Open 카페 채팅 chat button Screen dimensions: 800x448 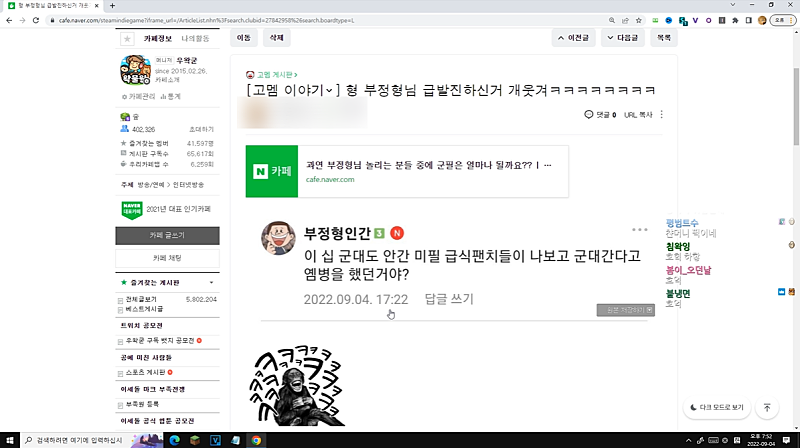[x=167, y=258]
